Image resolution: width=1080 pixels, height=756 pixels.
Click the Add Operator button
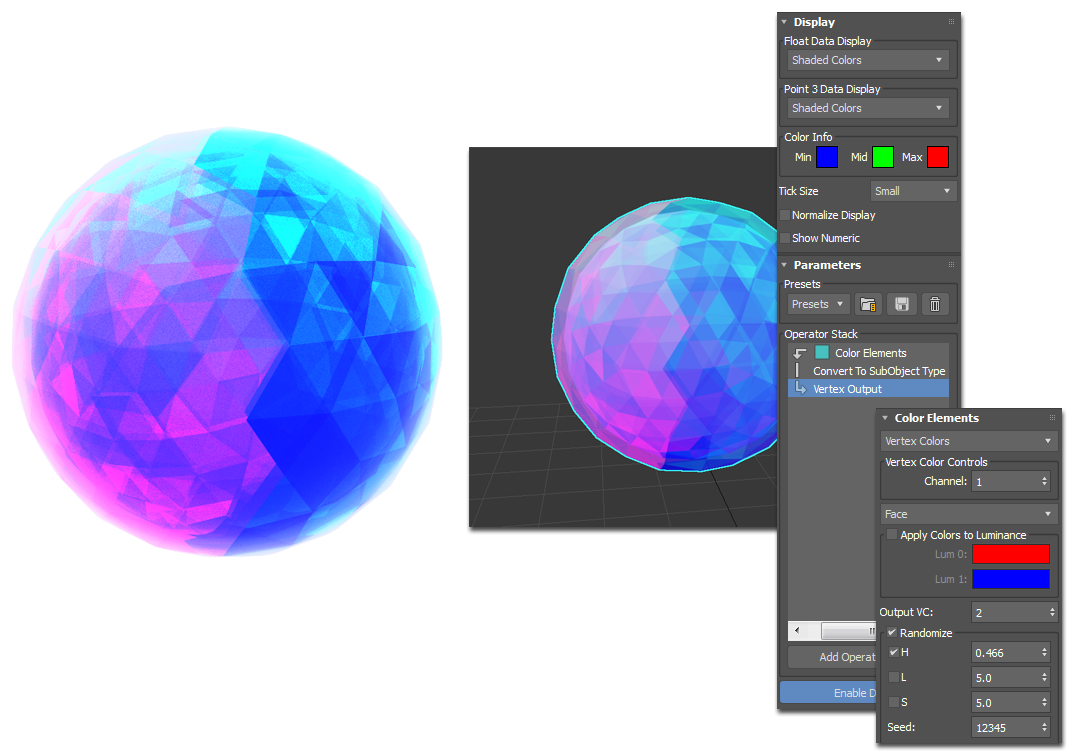[x=833, y=658]
